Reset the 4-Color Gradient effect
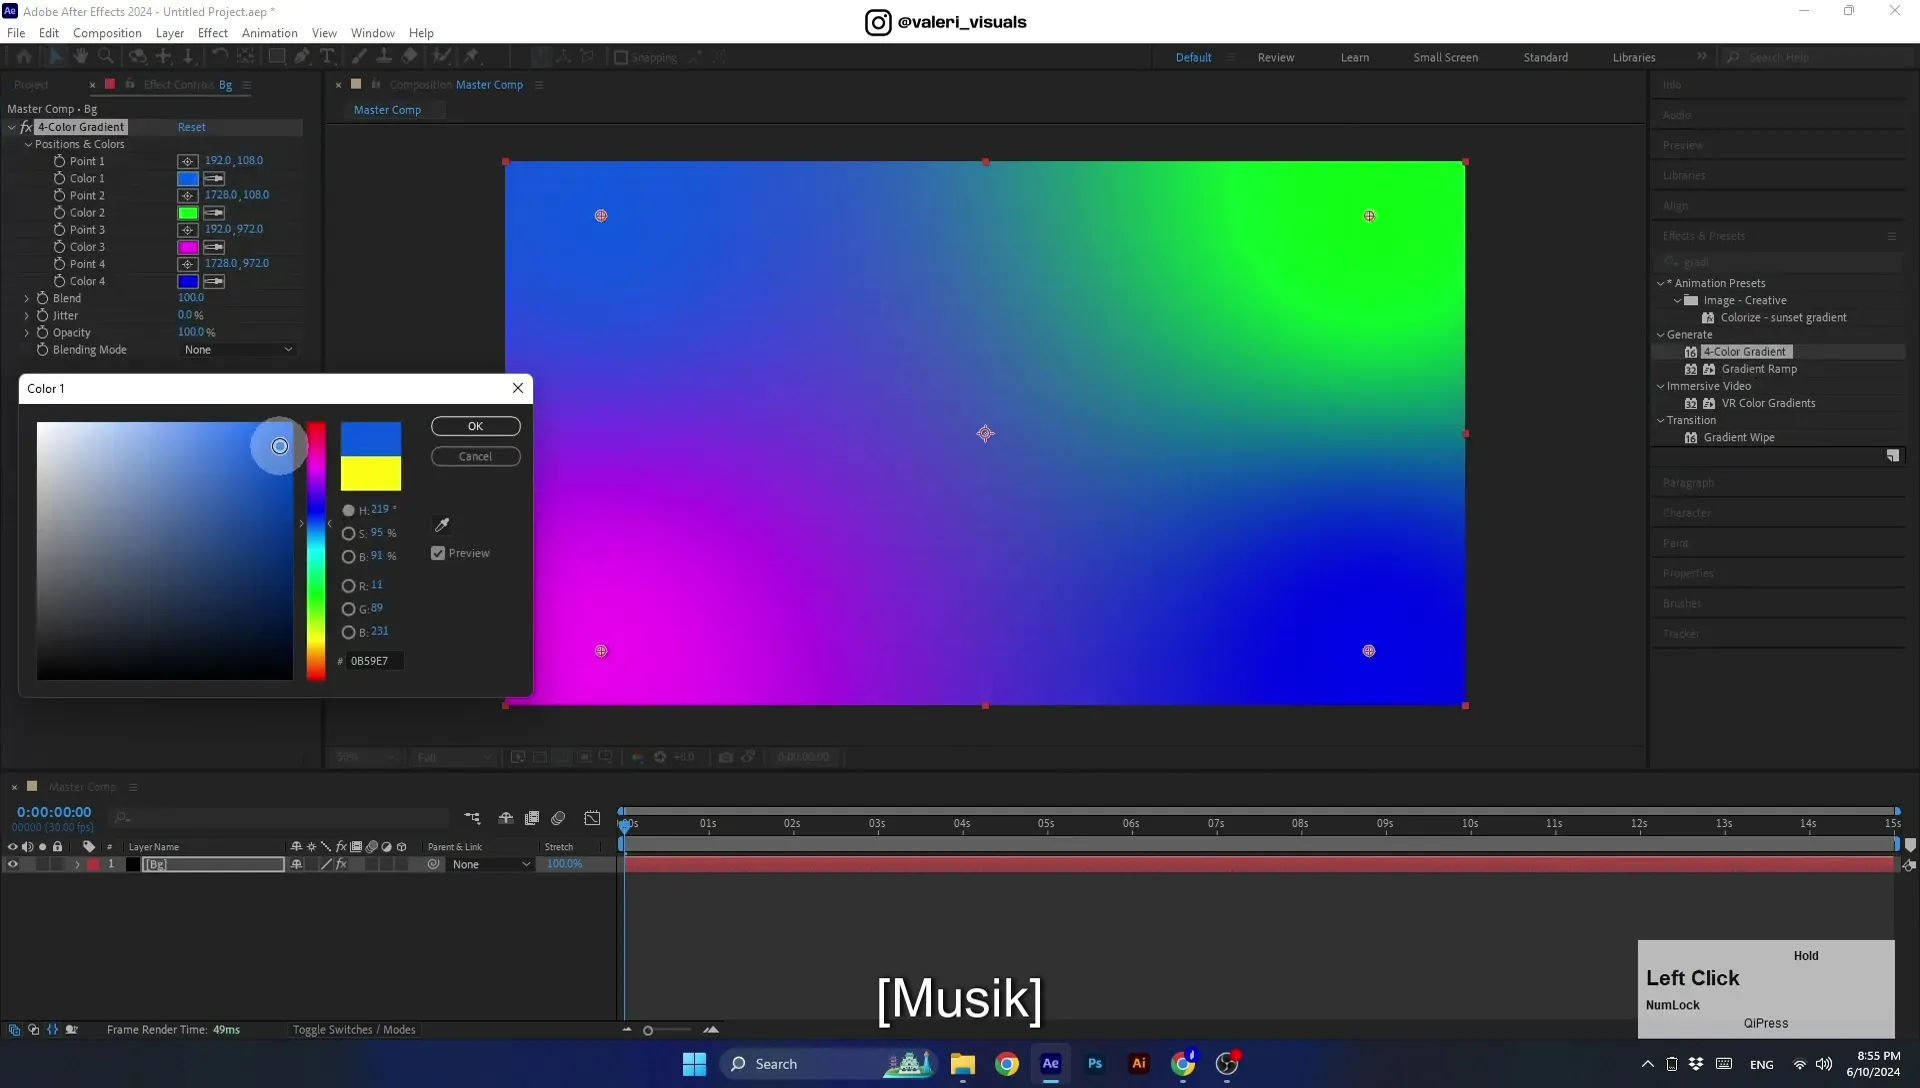The image size is (1920, 1088). point(192,127)
